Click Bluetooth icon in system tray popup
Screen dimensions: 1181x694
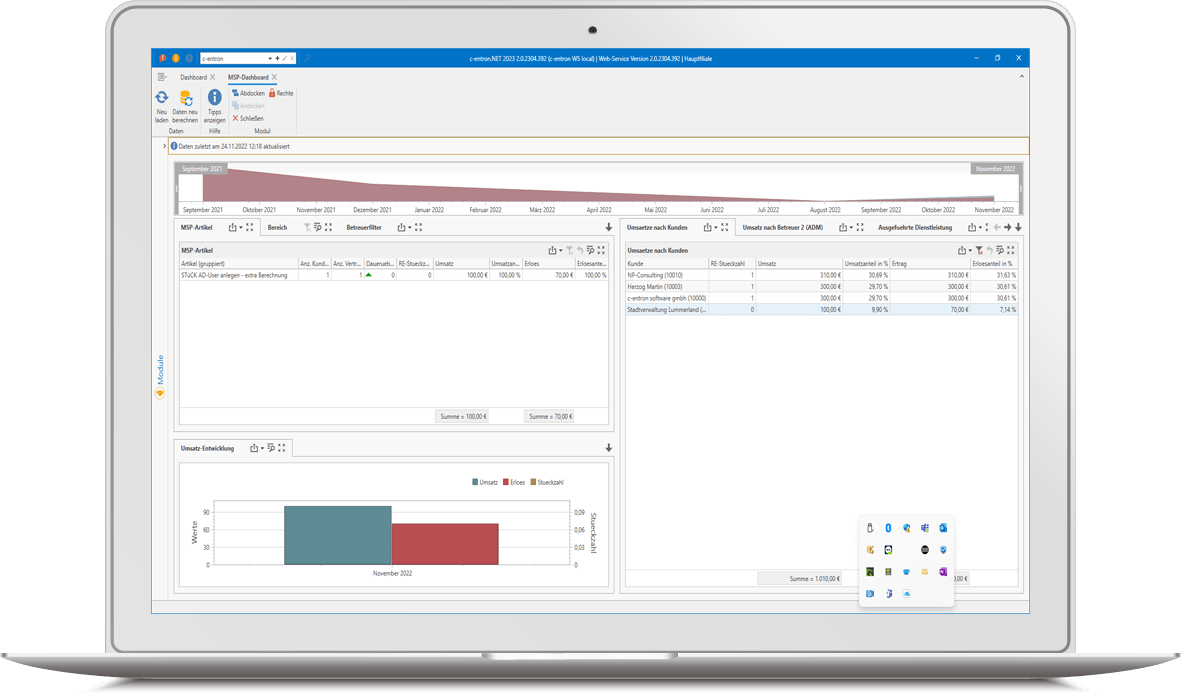(888, 527)
